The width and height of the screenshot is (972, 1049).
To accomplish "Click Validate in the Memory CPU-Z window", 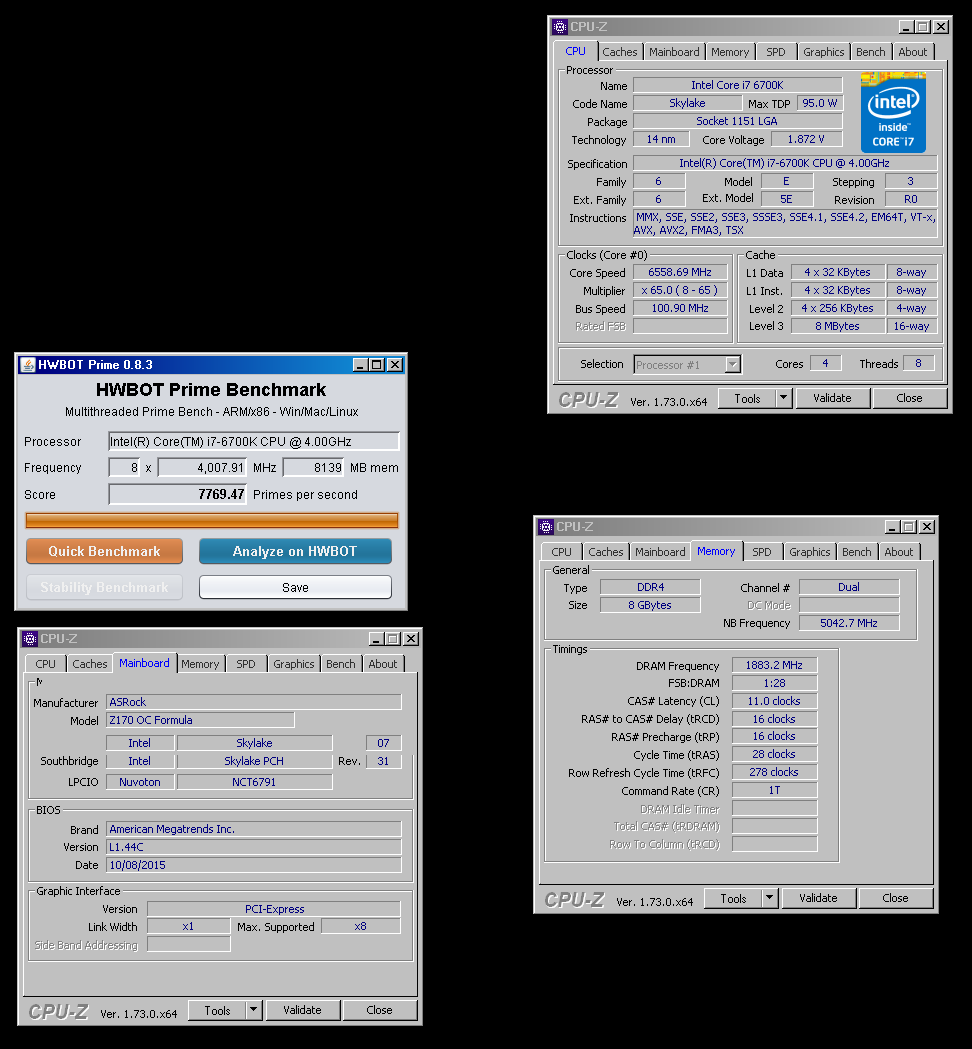I will point(818,898).
